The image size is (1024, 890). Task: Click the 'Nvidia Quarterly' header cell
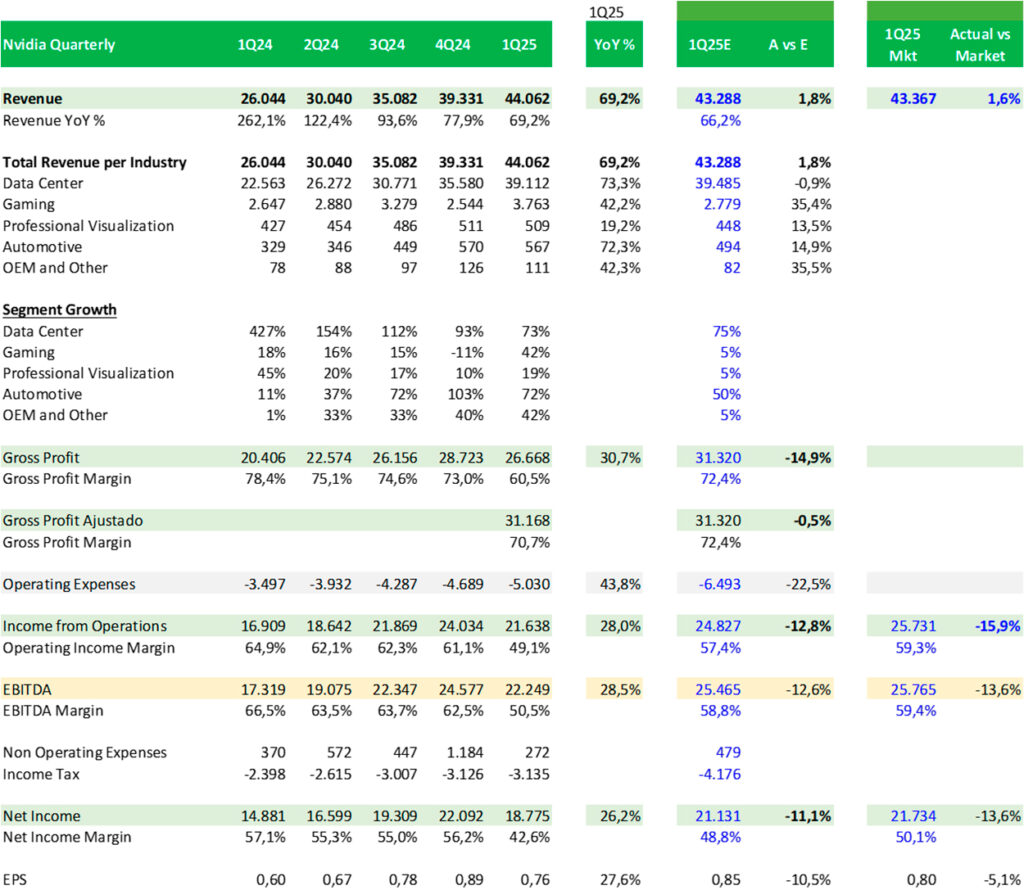click(x=59, y=45)
